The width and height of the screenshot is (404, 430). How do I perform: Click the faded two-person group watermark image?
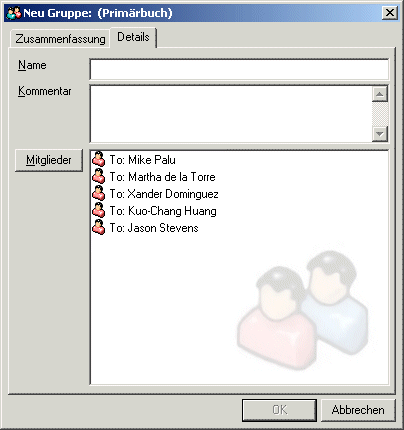[303, 310]
